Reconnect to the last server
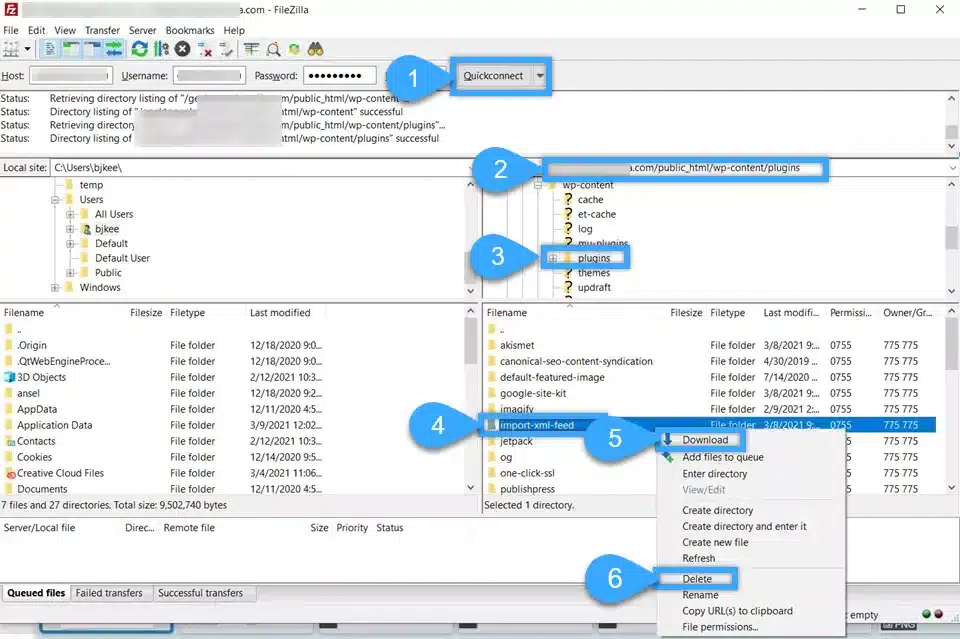 coord(226,49)
